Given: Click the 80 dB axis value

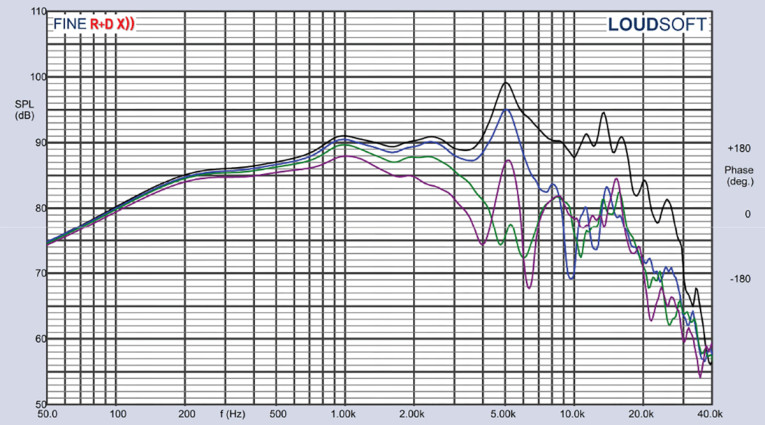Looking at the screenshot, I should click(x=40, y=208).
